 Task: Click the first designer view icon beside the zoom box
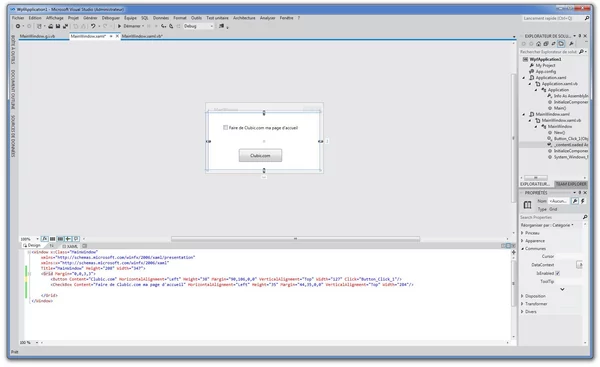pyautogui.click(x=44, y=238)
